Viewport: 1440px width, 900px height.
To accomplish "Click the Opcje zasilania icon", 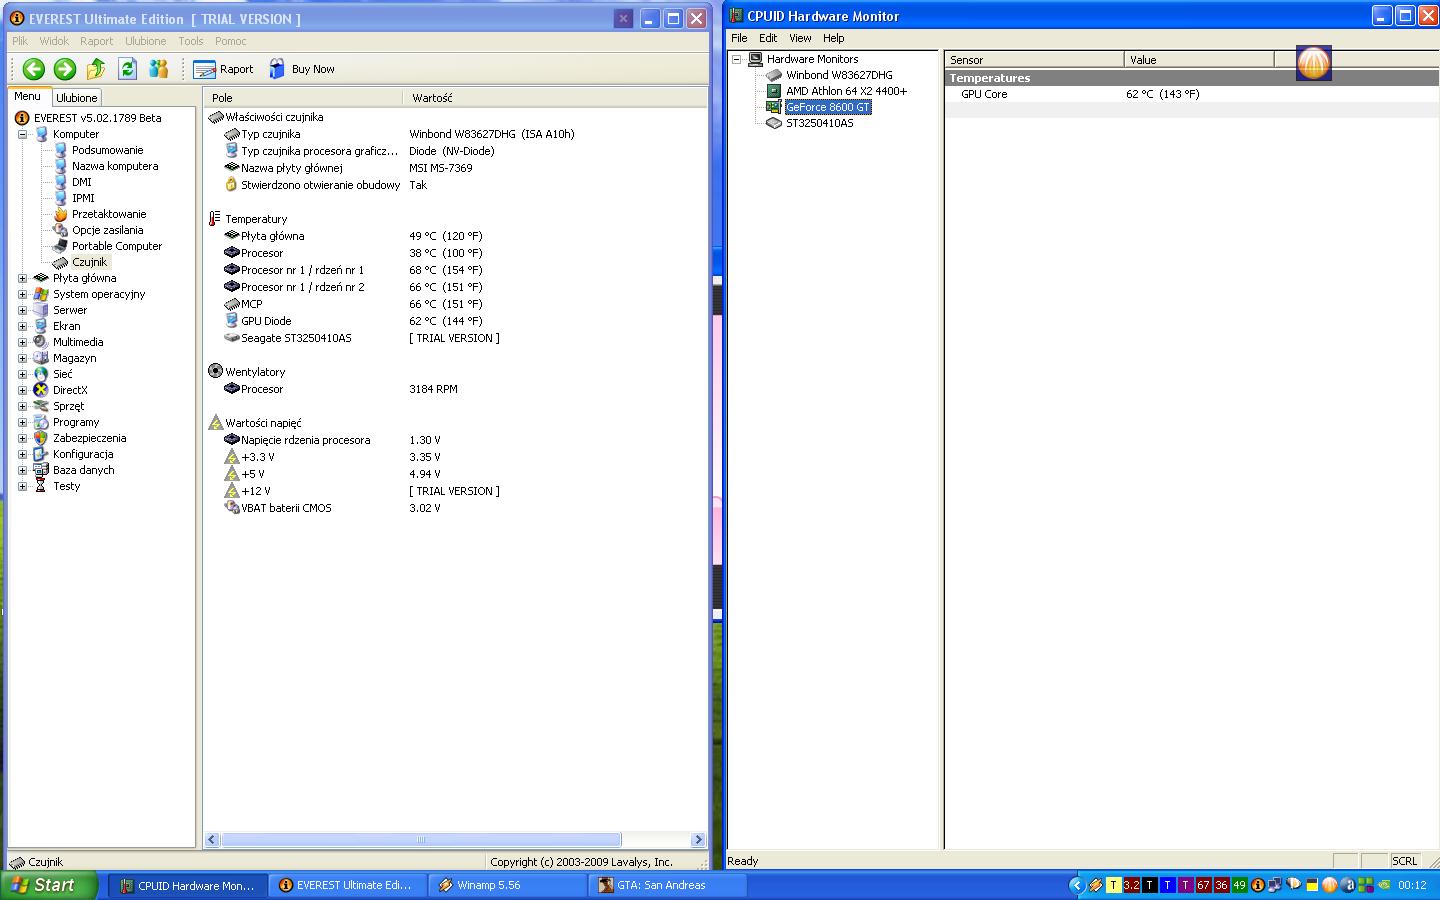I will pyautogui.click(x=60, y=230).
